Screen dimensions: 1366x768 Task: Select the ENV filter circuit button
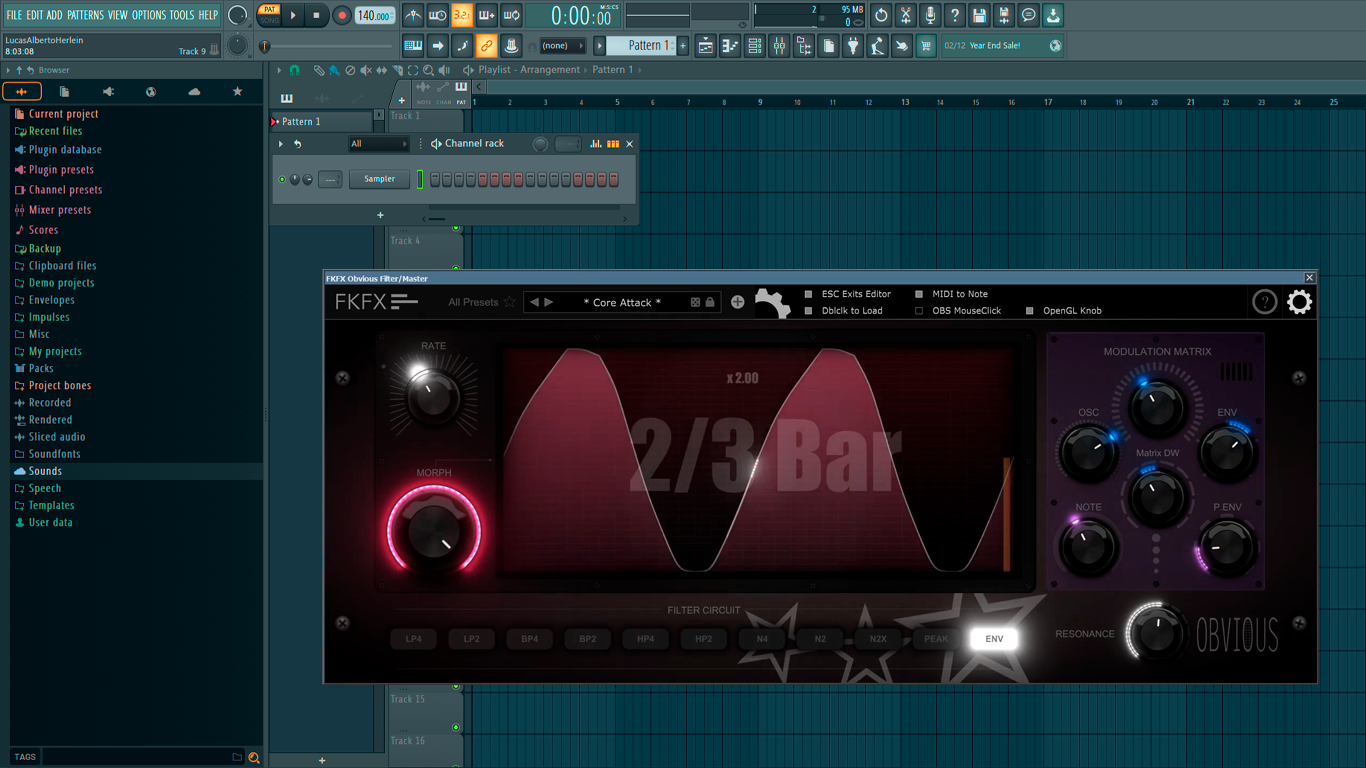click(994, 639)
